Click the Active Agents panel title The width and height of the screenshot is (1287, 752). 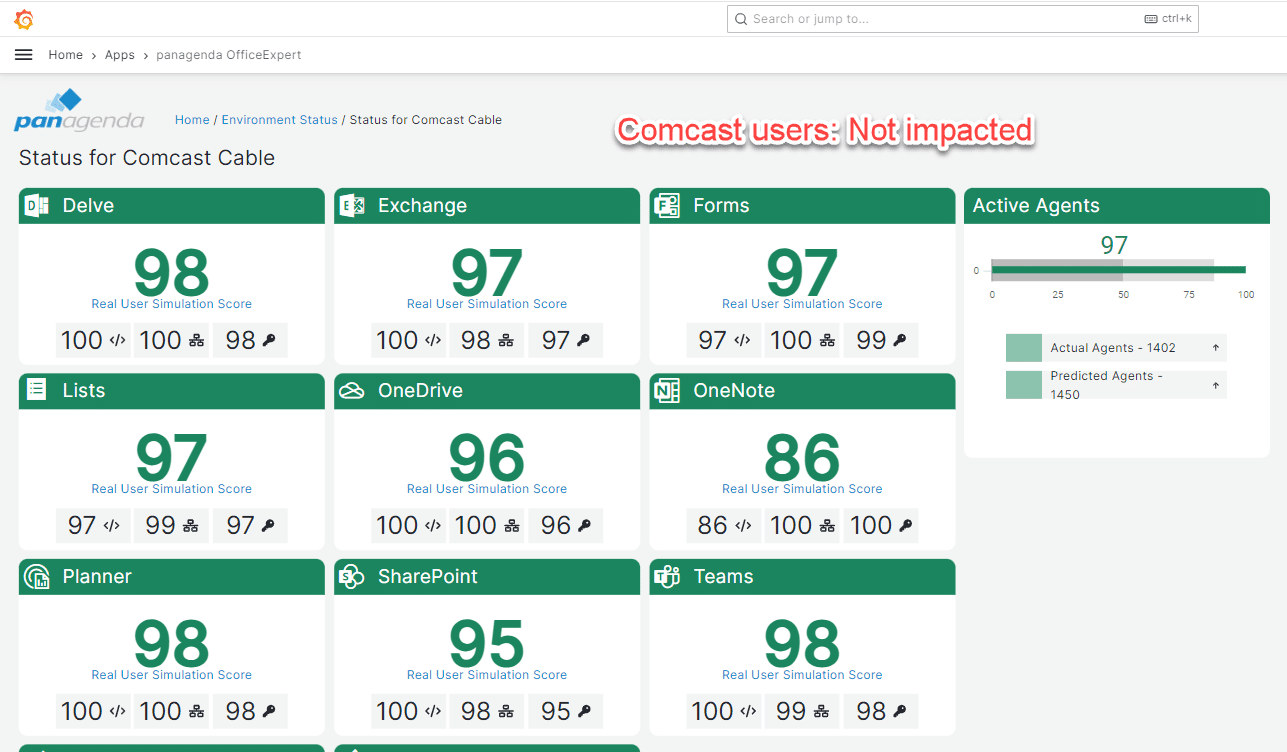tap(1036, 206)
